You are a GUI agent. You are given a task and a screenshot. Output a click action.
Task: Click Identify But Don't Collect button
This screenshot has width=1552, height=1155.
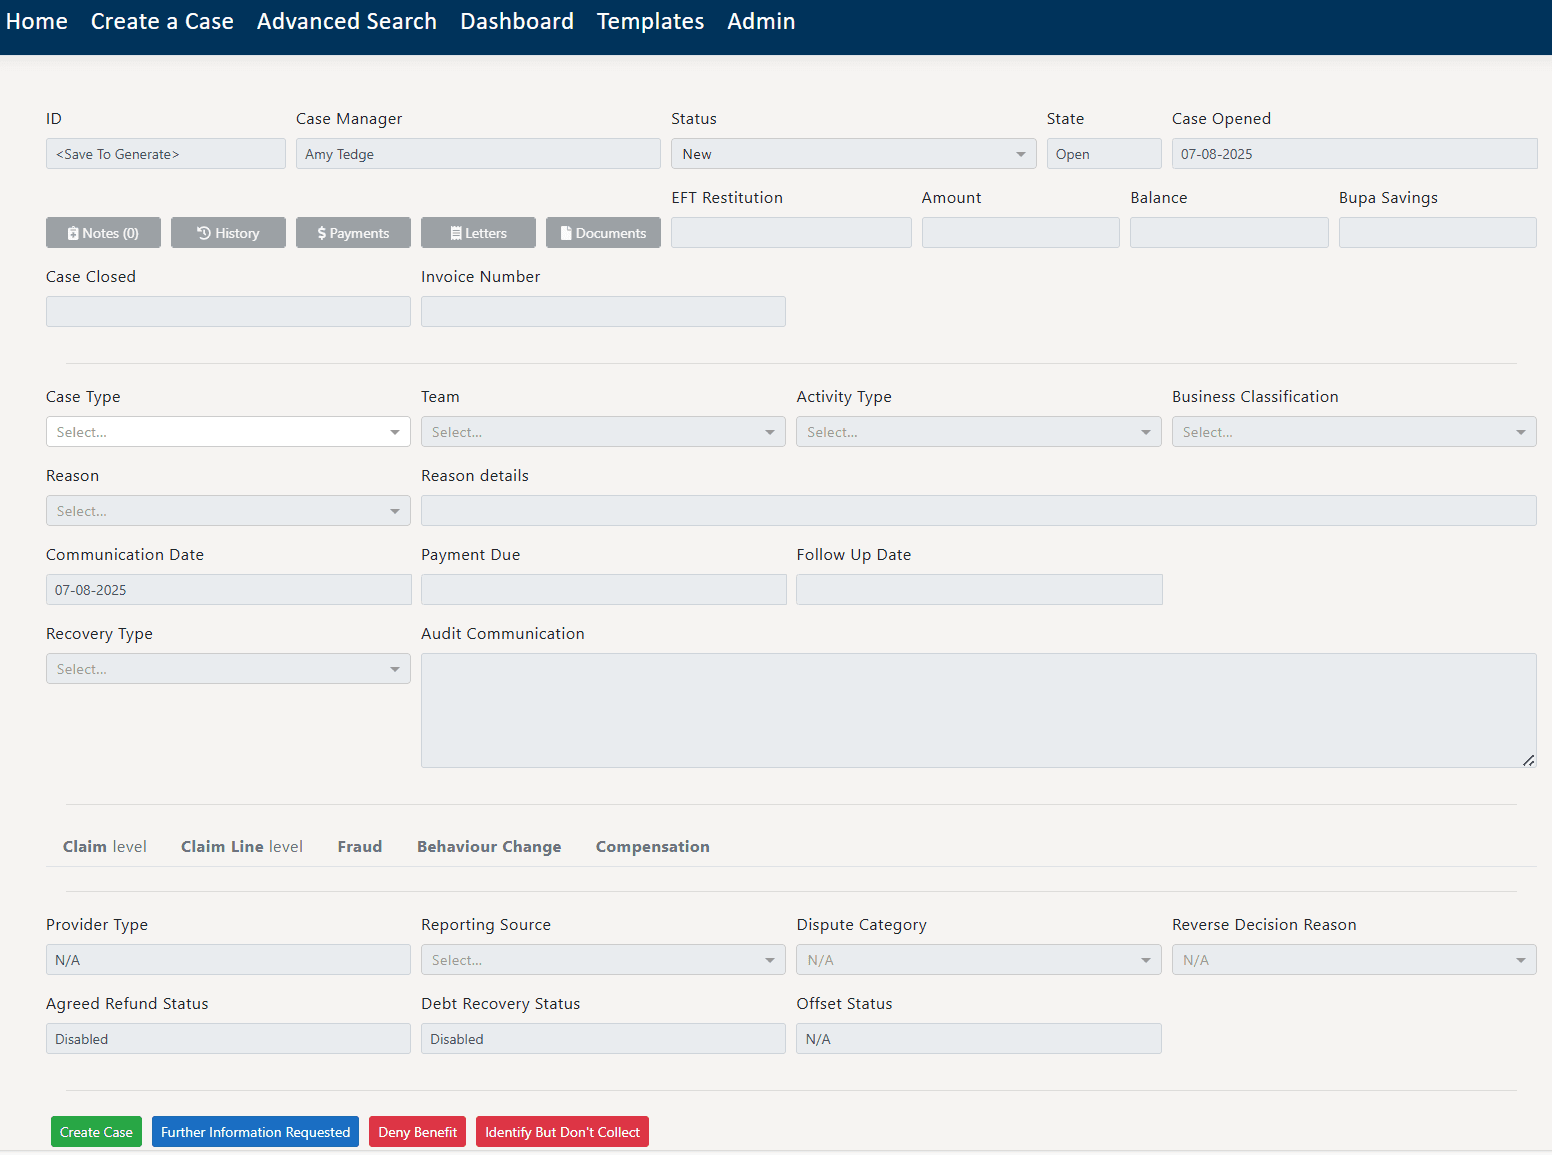pos(562,1132)
